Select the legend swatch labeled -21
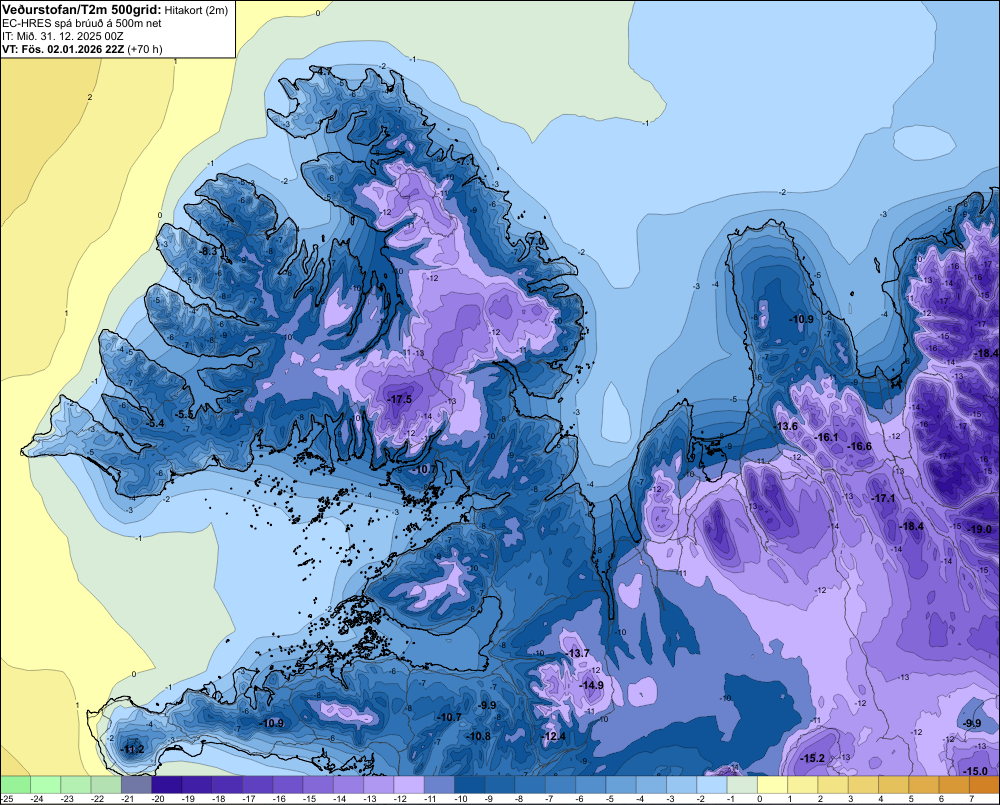The image size is (1000, 805). pos(136,784)
